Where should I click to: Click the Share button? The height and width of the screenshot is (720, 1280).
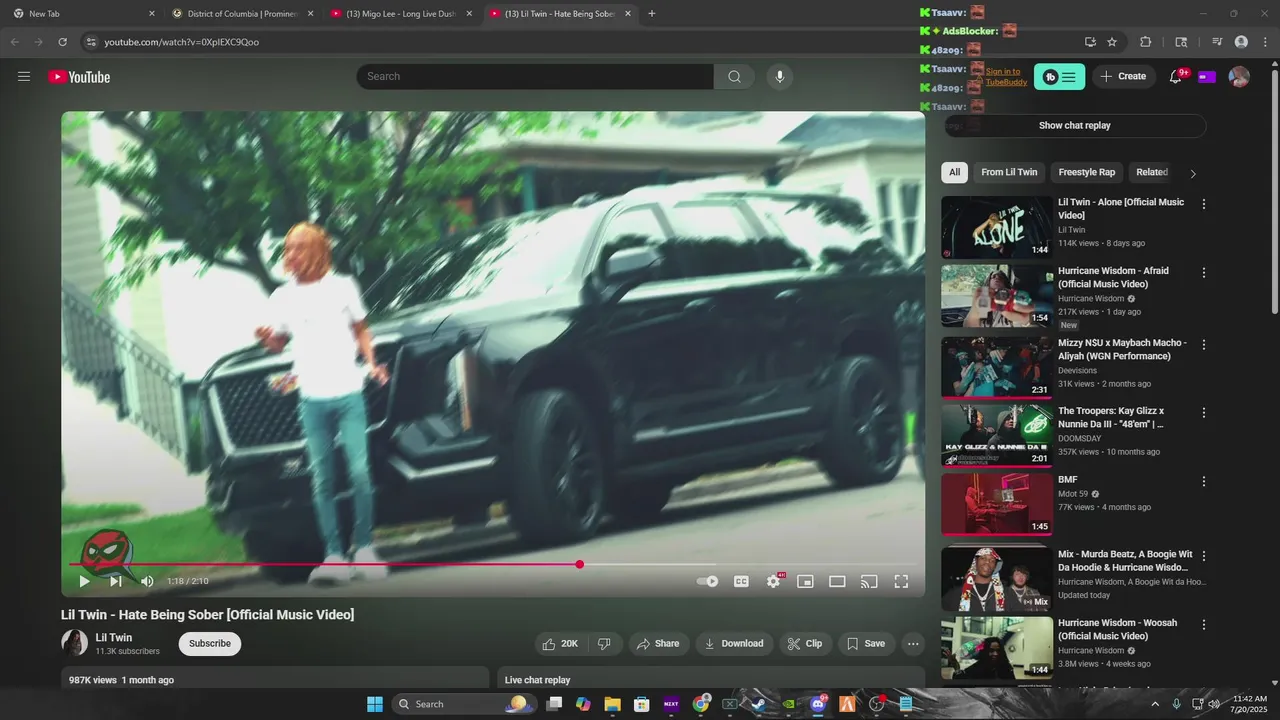[x=658, y=643]
